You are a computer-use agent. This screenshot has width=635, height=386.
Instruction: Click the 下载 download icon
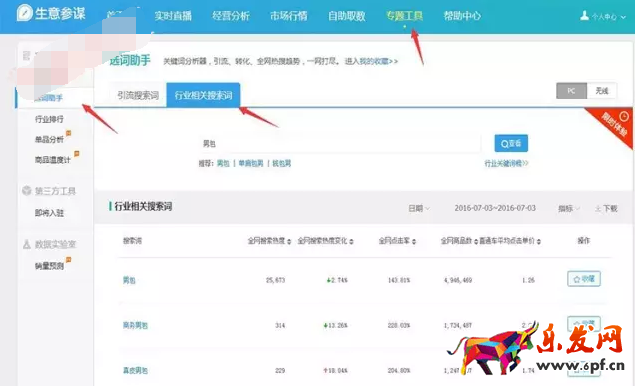(x=598, y=209)
